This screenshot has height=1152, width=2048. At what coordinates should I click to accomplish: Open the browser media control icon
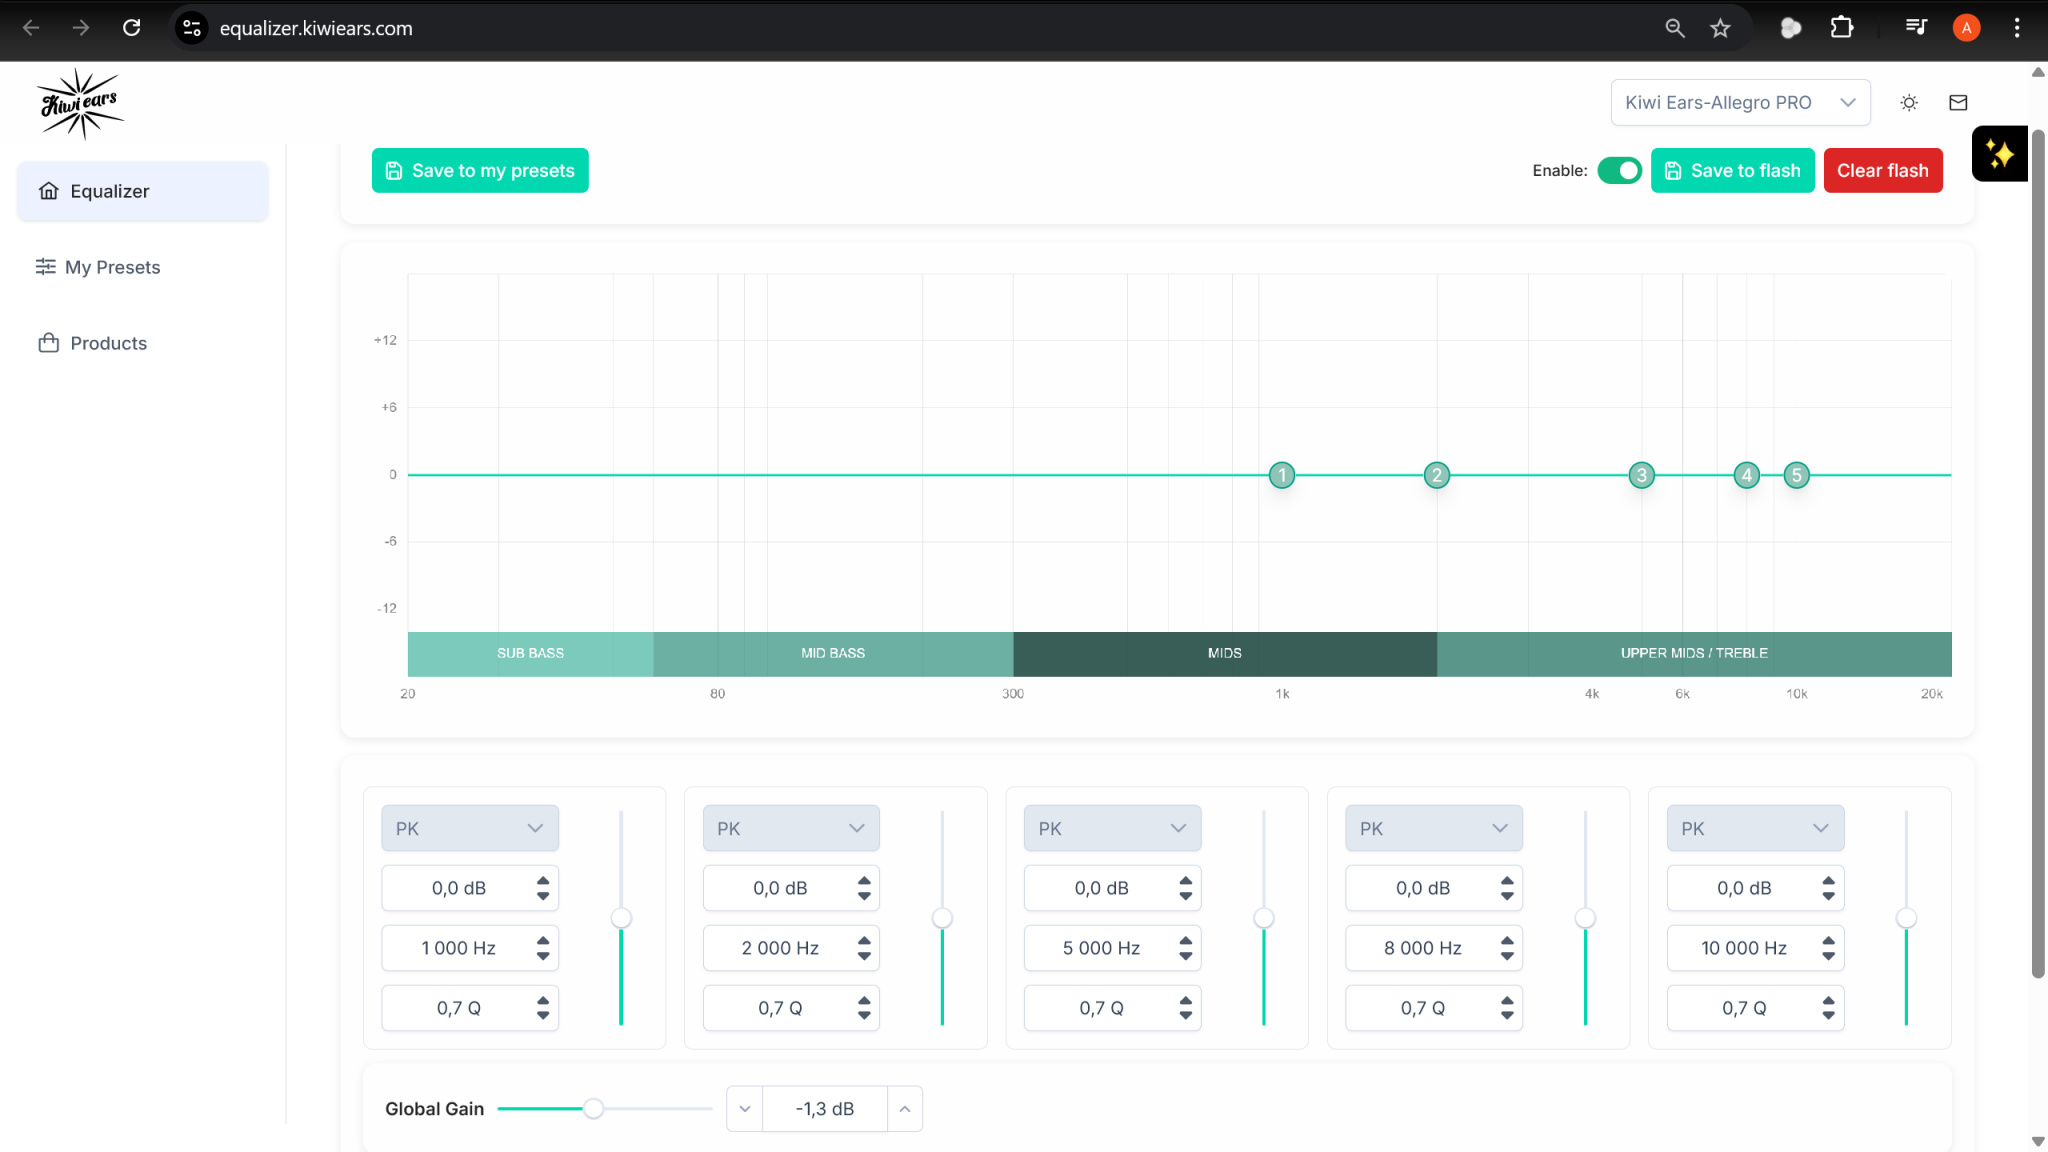point(1916,28)
